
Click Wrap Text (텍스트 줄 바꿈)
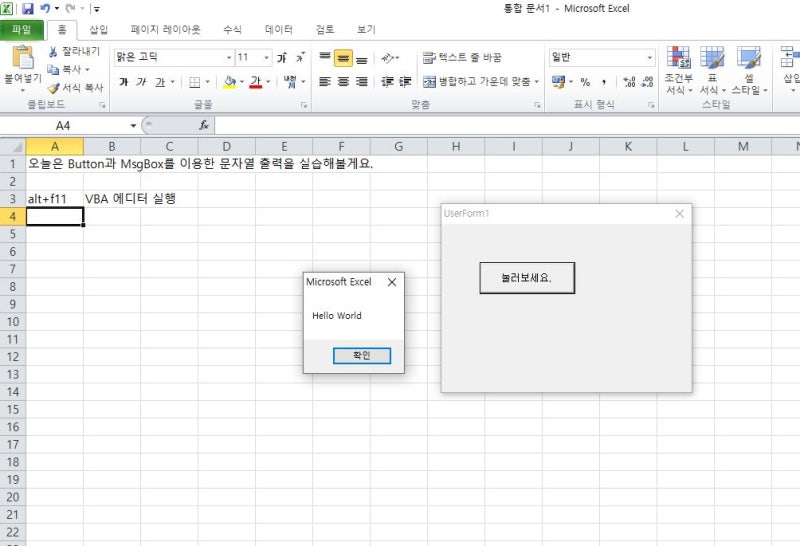tap(462, 57)
